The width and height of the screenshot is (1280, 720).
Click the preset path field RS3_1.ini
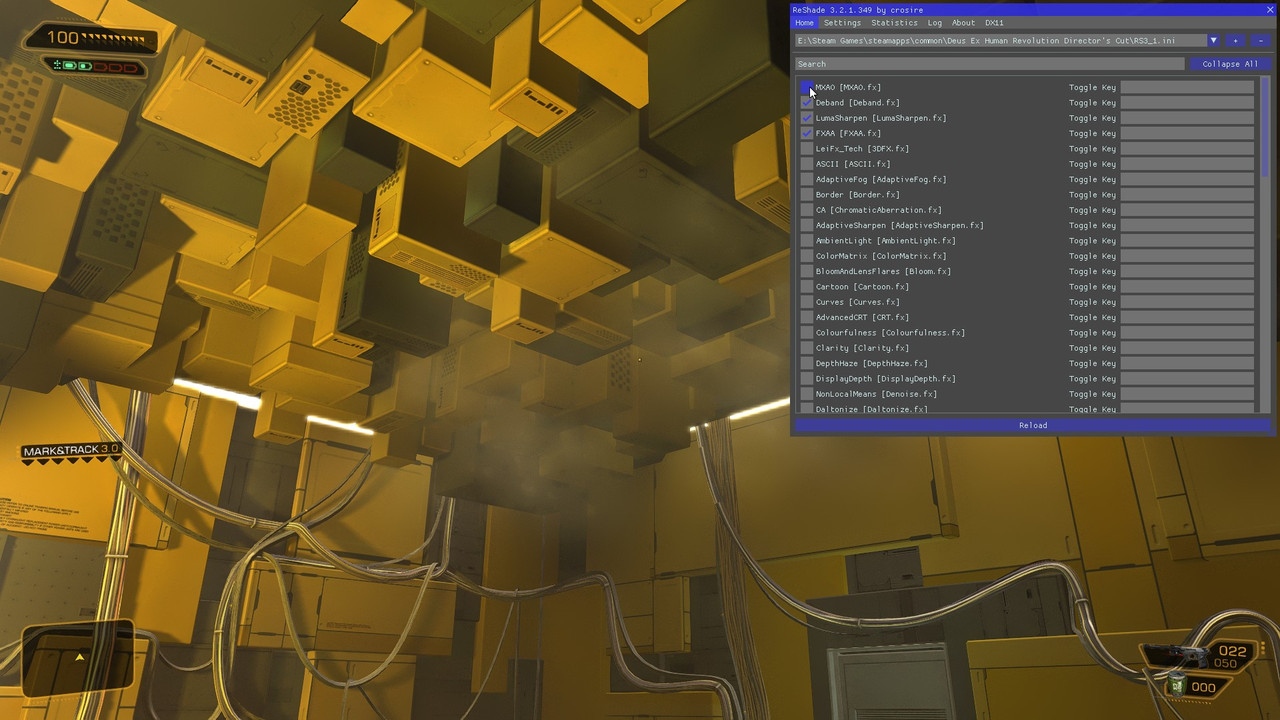point(1001,41)
